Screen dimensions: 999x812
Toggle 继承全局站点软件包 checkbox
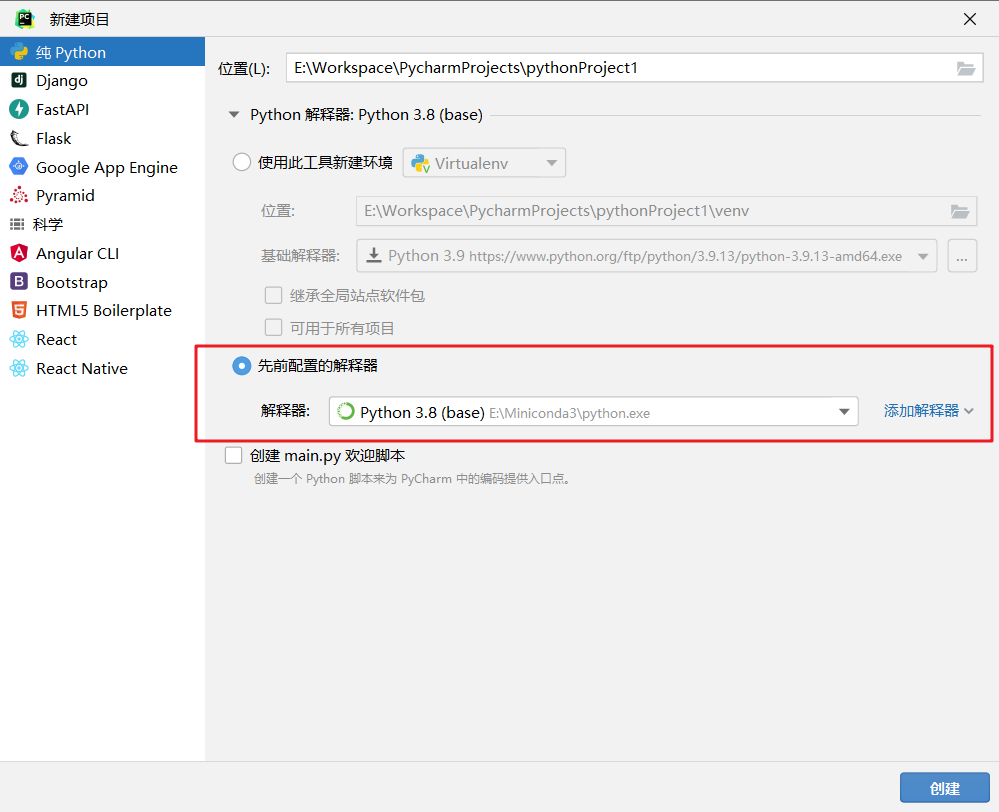(273, 295)
